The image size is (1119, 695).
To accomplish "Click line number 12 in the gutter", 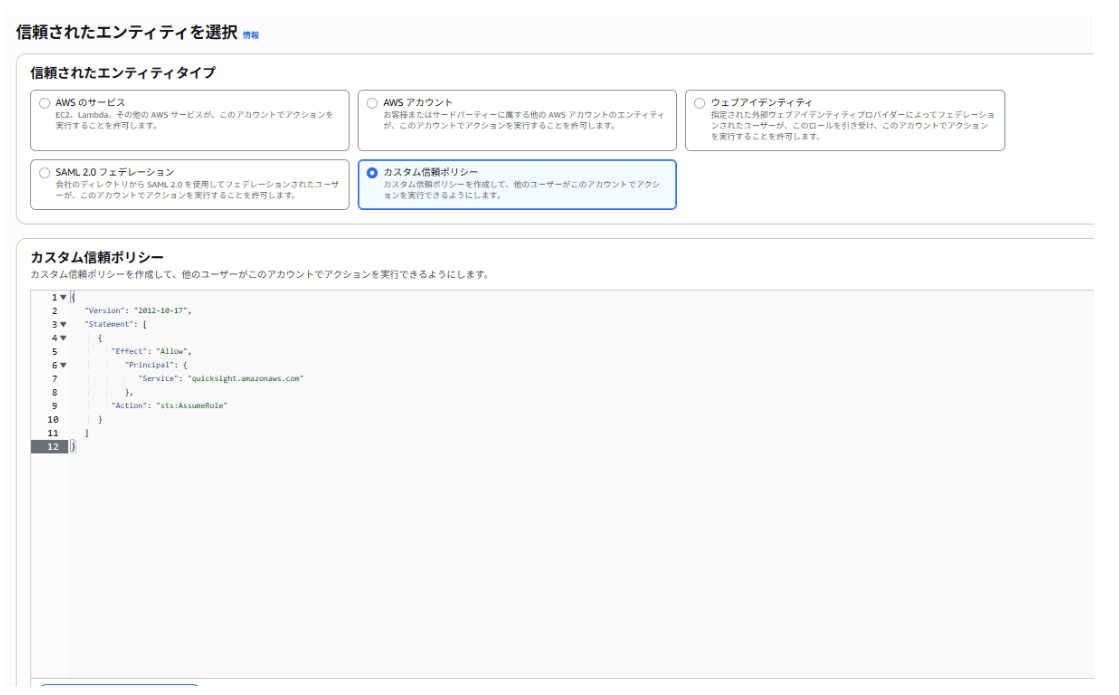I will click(53, 447).
